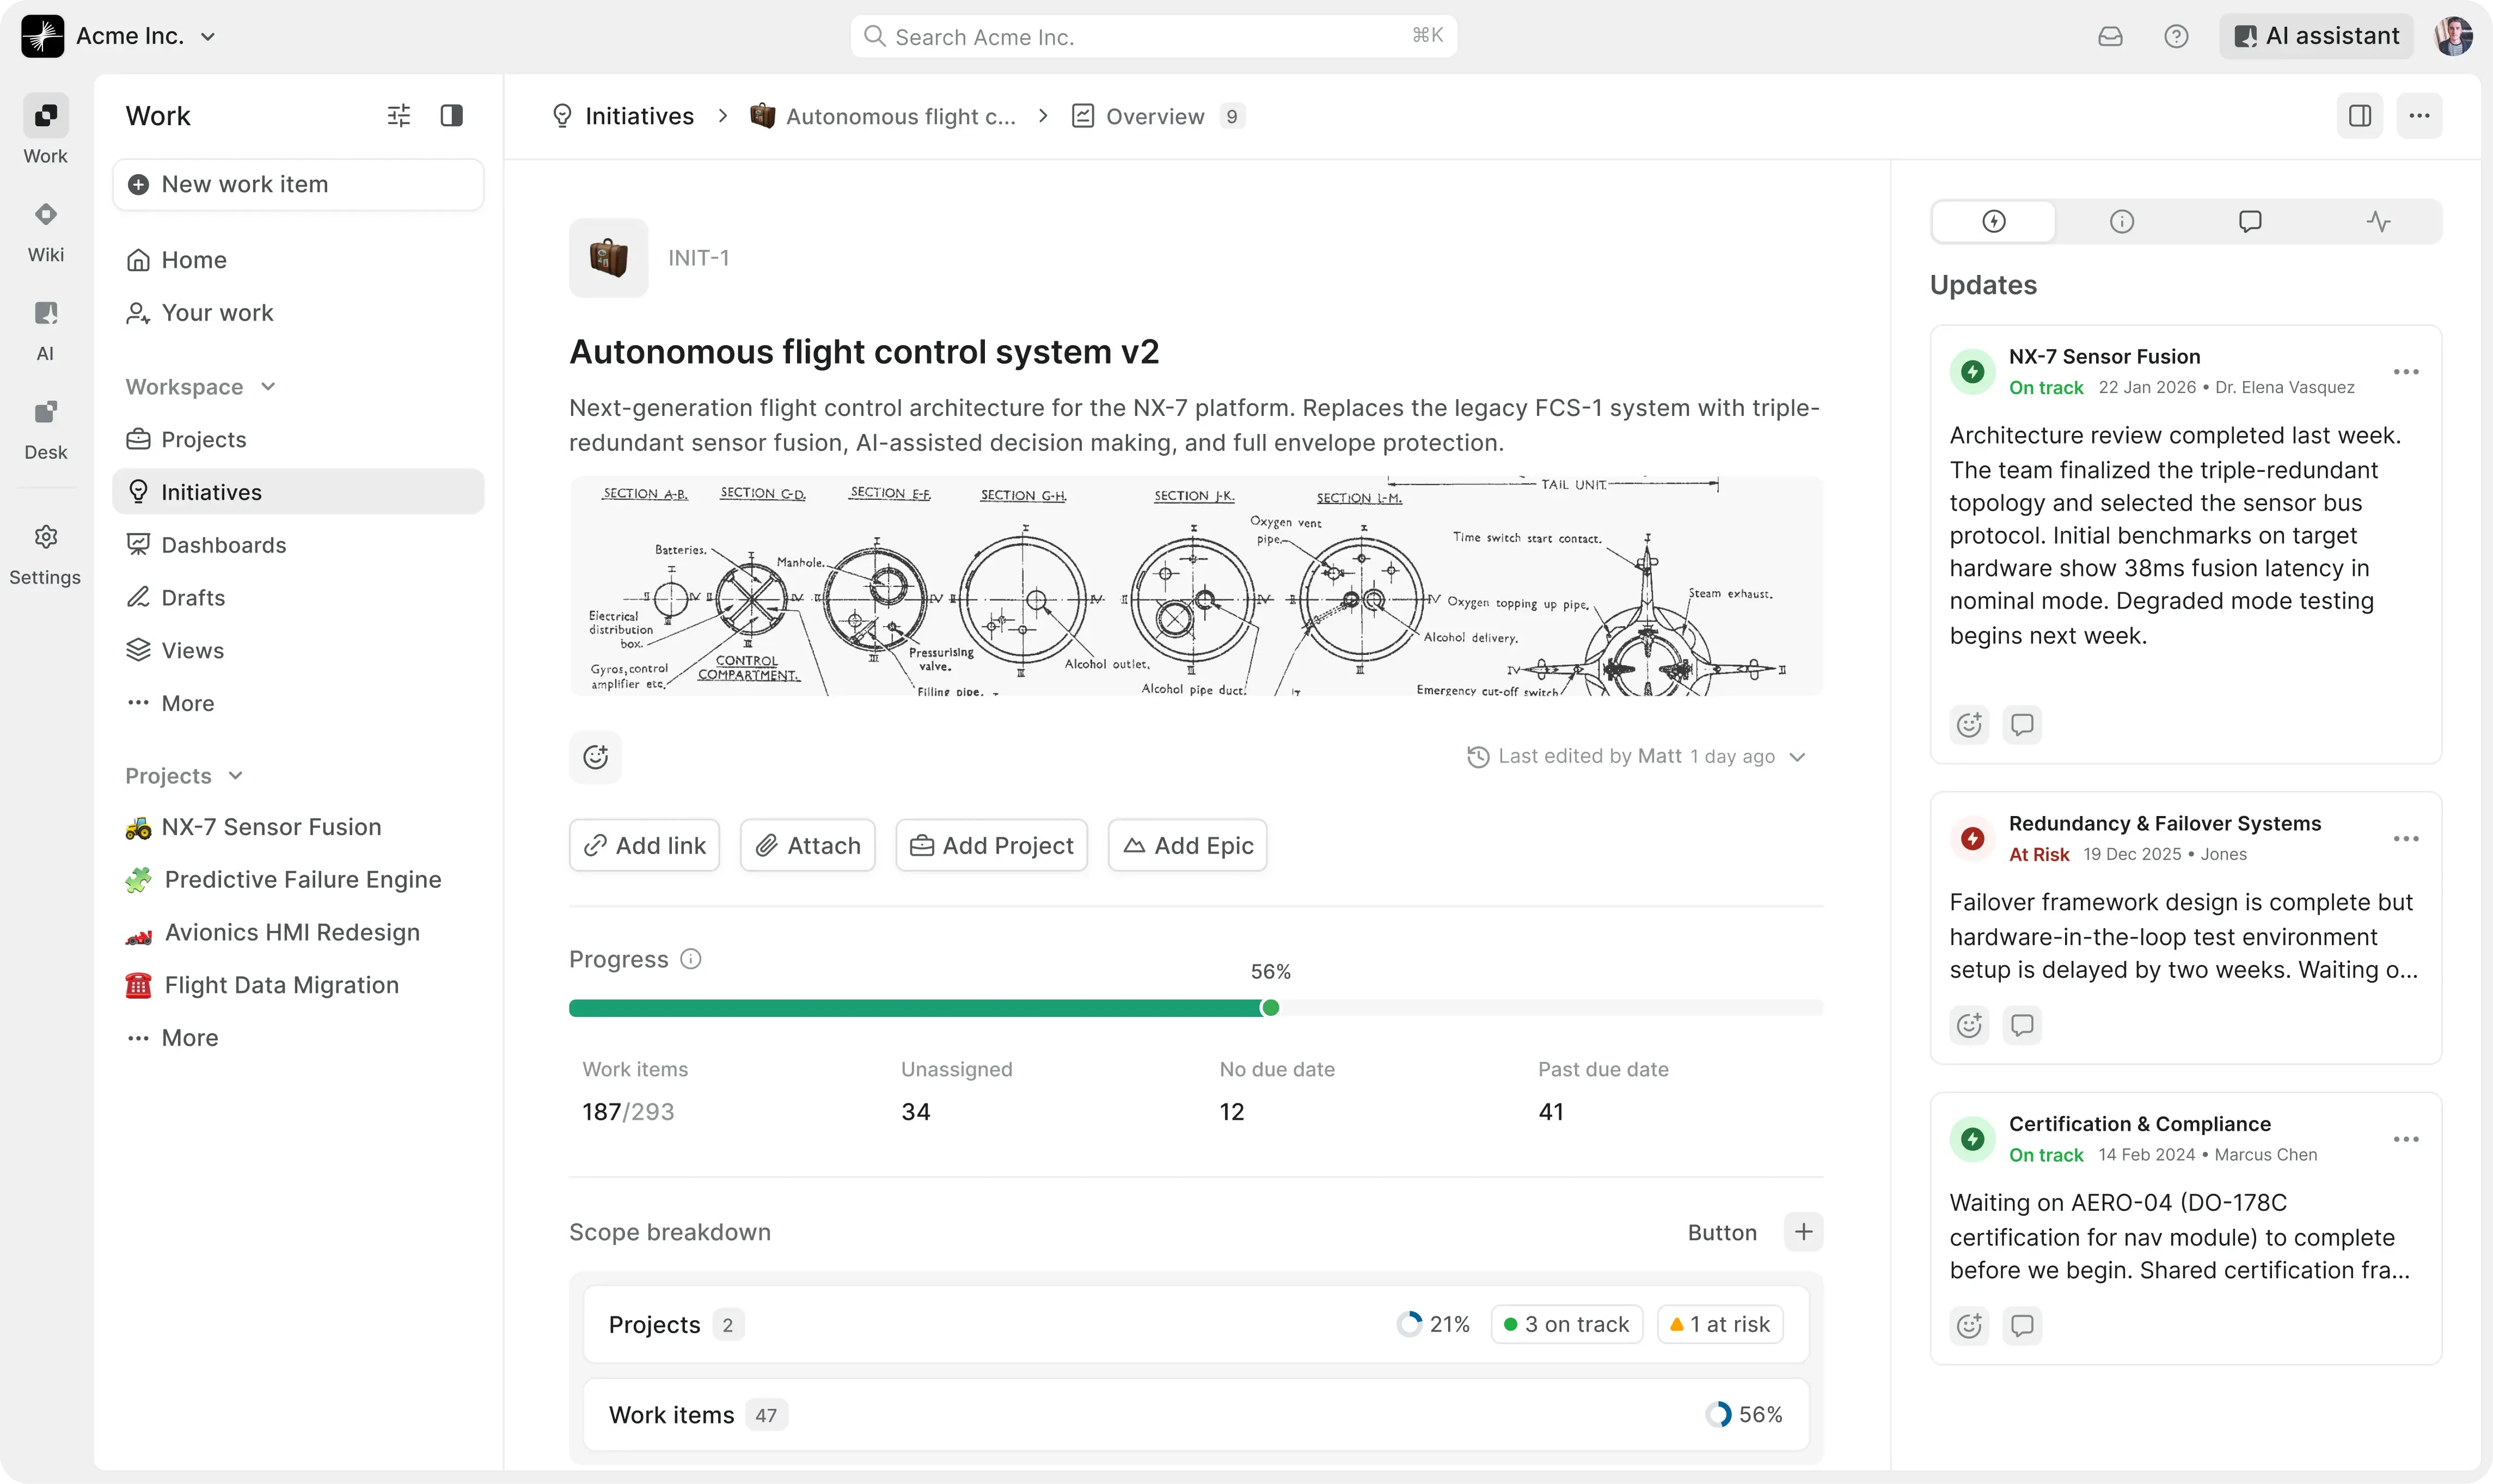Create a New work item

click(298, 185)
